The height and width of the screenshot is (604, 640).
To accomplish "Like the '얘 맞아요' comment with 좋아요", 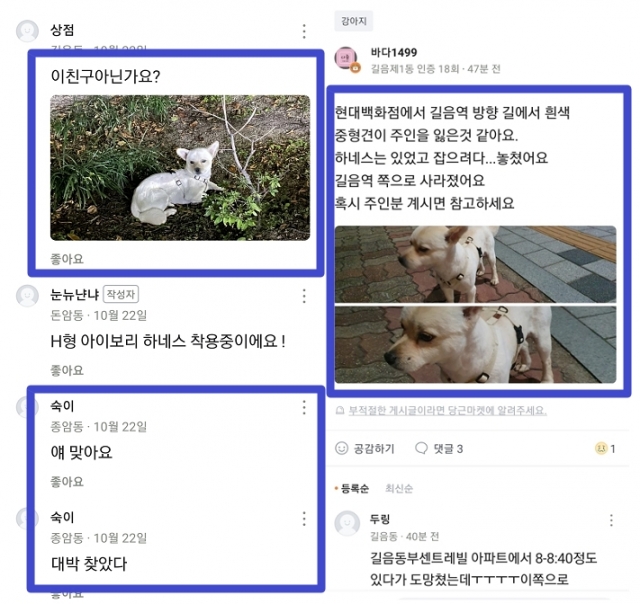I will coord(67,482).
